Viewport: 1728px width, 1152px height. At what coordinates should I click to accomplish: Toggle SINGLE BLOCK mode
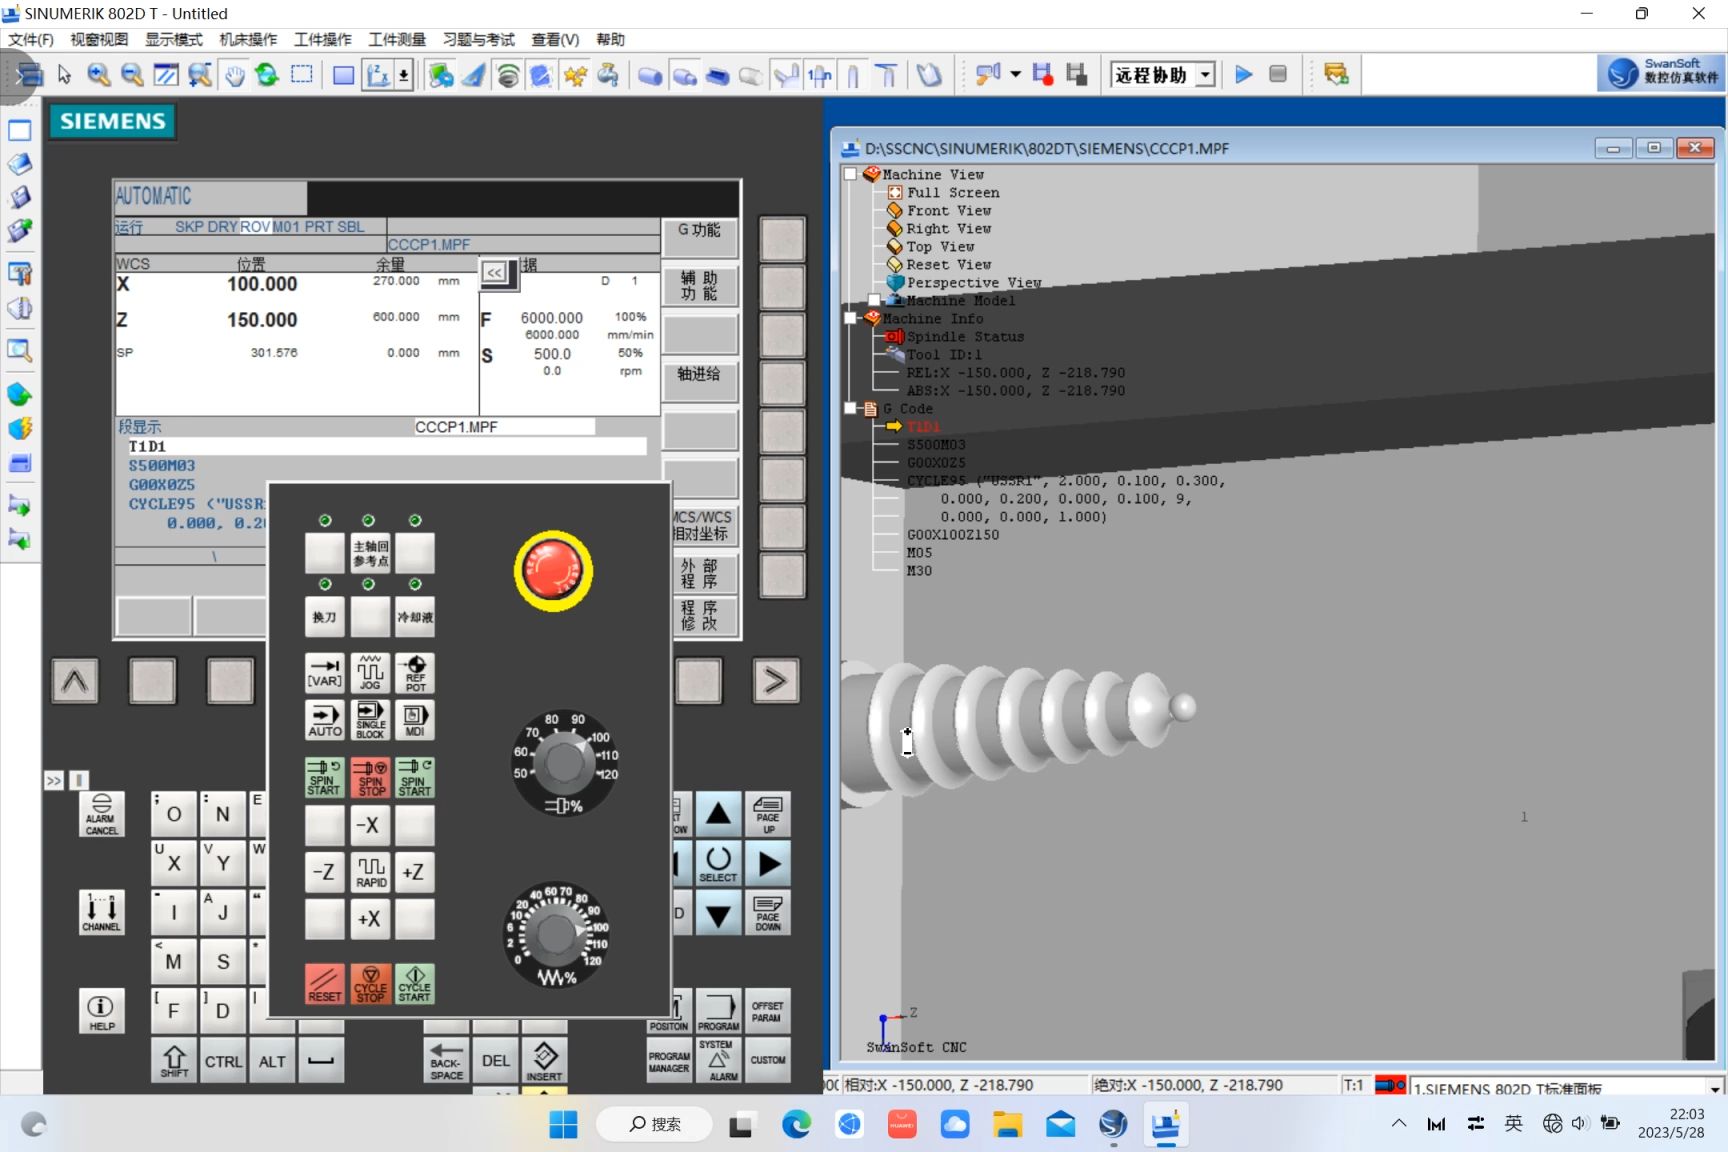click(x=370, y=719)
